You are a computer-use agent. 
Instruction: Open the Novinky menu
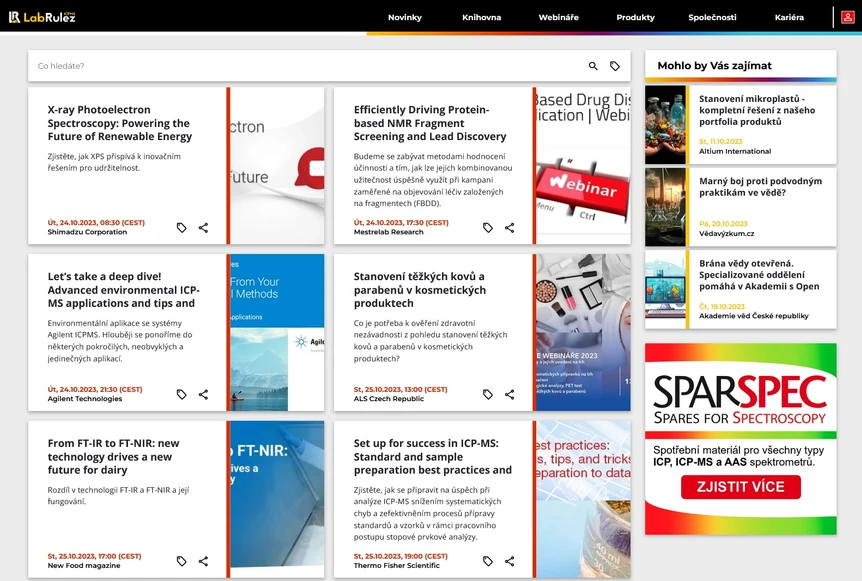(x=405, y=18)
